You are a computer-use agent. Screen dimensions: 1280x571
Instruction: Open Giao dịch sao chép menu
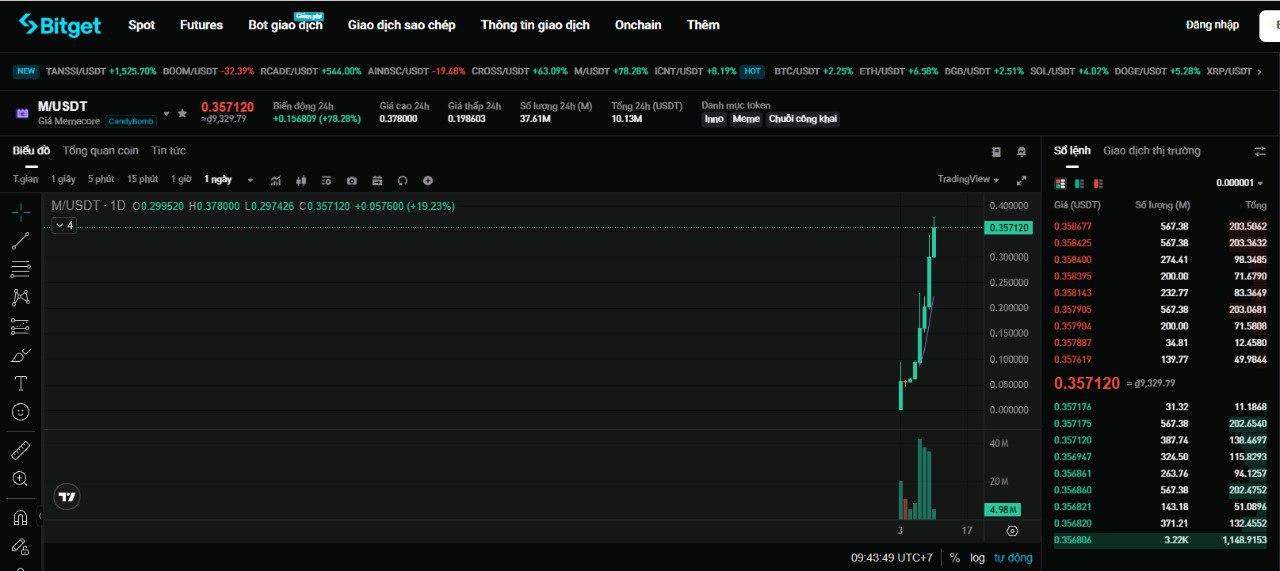click(x=401, y=25)
